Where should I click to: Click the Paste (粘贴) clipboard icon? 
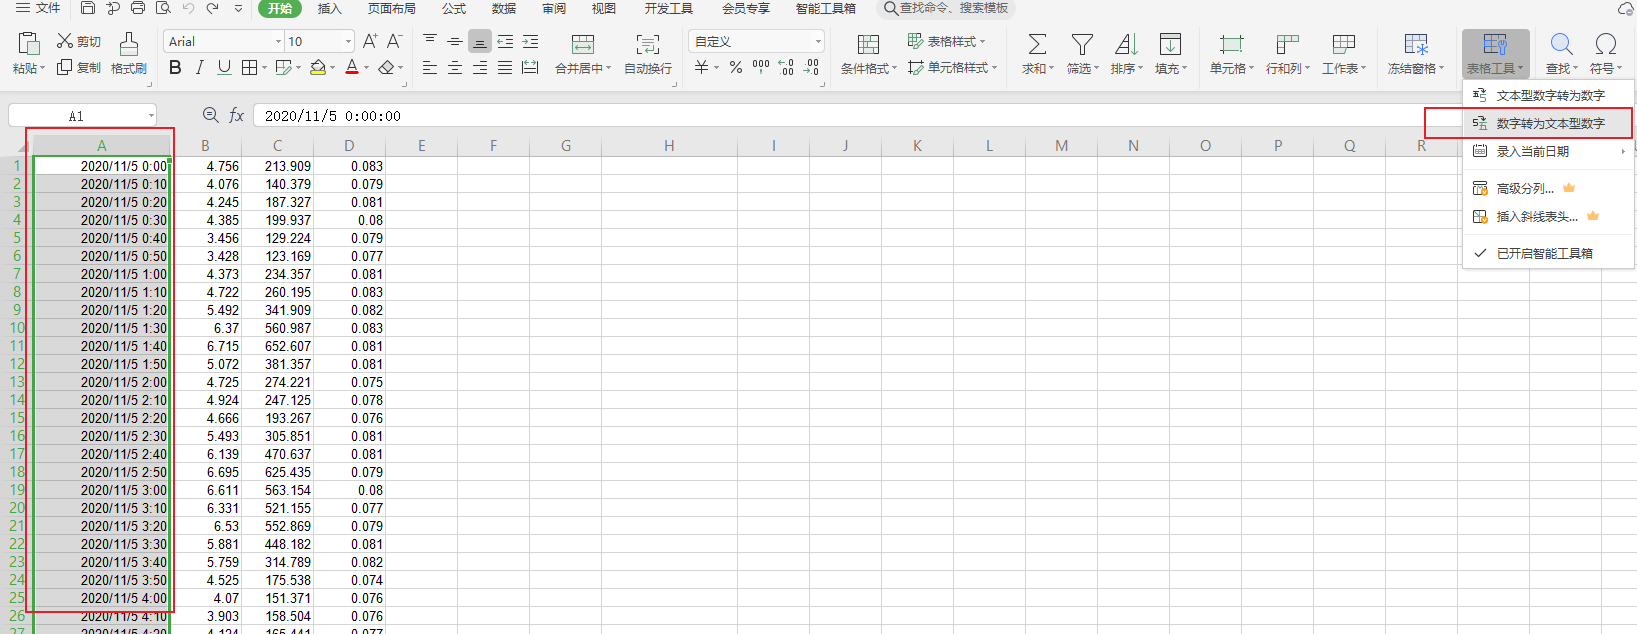[29, 43]
